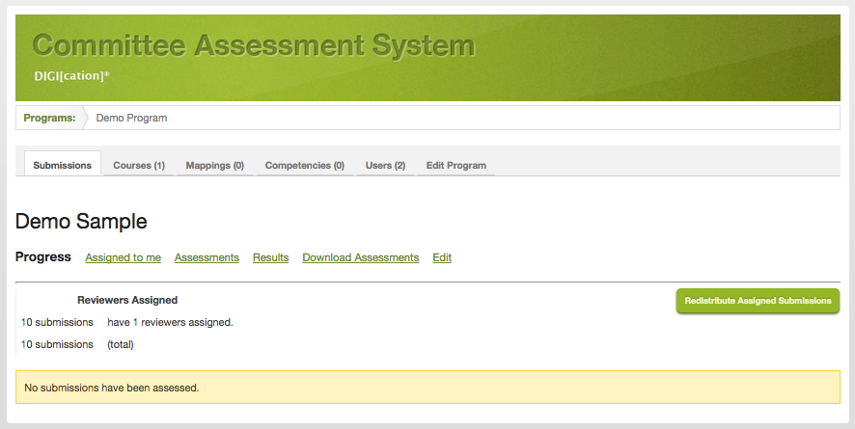This screenshot has width=855, height=429.
Task: Open the Submissions tab
Action: pyautogui.click(x=62, y=165)
